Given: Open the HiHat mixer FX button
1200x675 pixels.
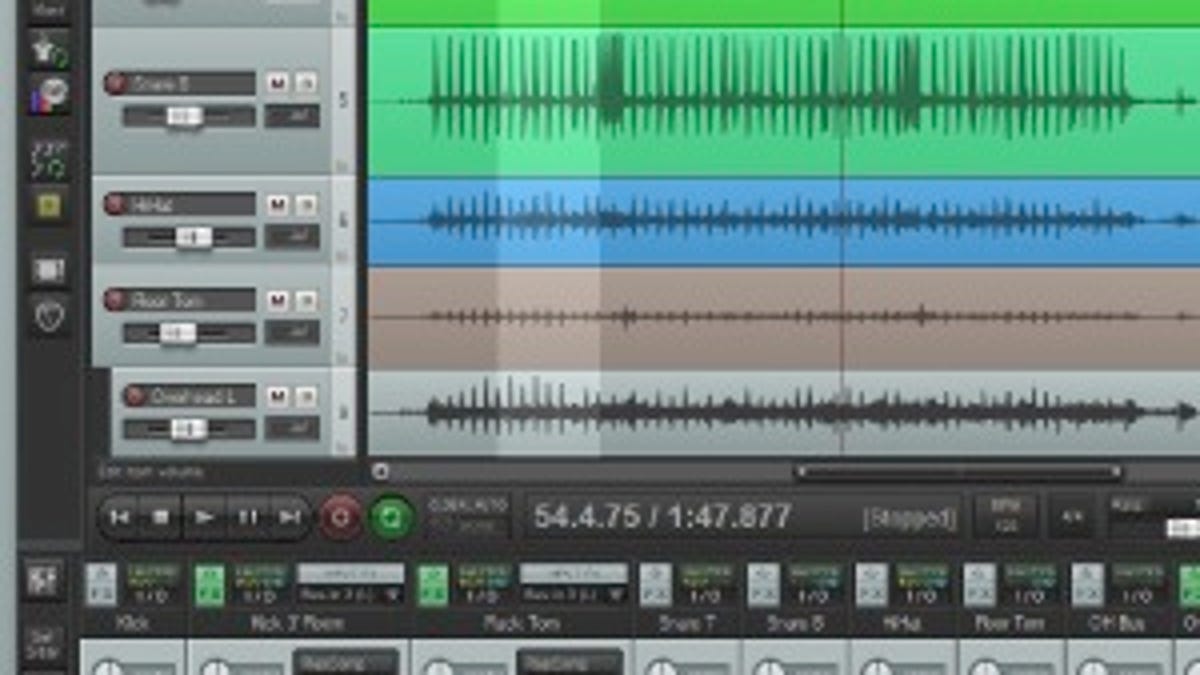Looking at the screenshot, I should [871, 585].
